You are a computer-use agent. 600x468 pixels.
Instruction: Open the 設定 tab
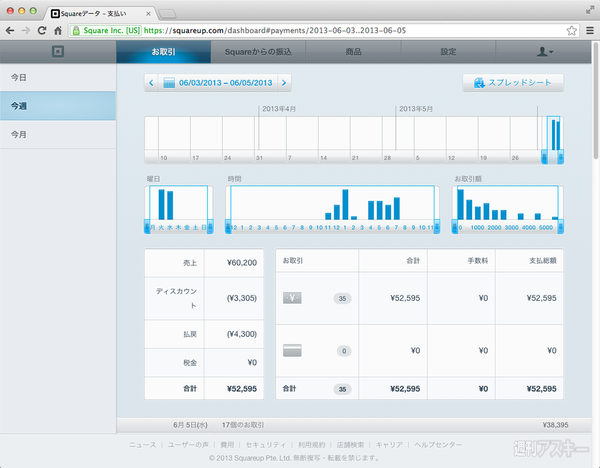click(448, 51)
